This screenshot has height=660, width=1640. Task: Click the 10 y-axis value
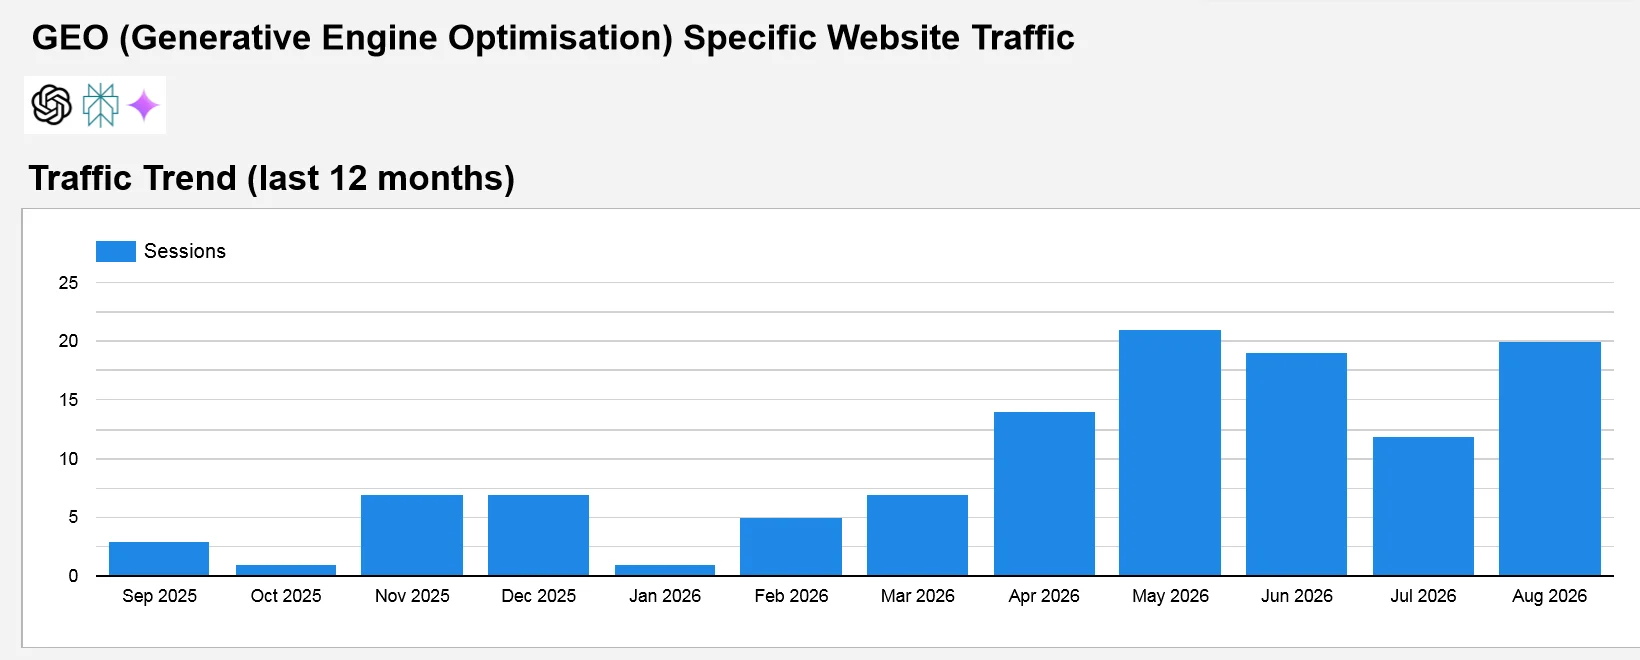coord(68,459)
